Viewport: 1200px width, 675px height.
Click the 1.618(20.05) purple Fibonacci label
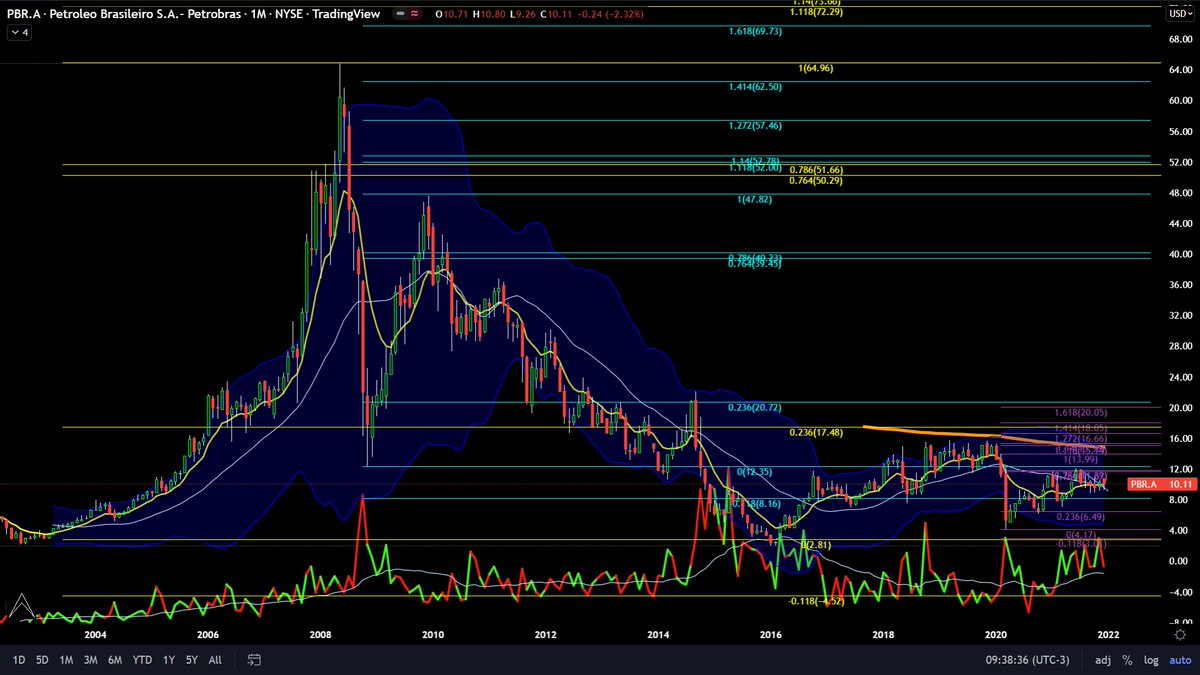(x=1080, y=412)
